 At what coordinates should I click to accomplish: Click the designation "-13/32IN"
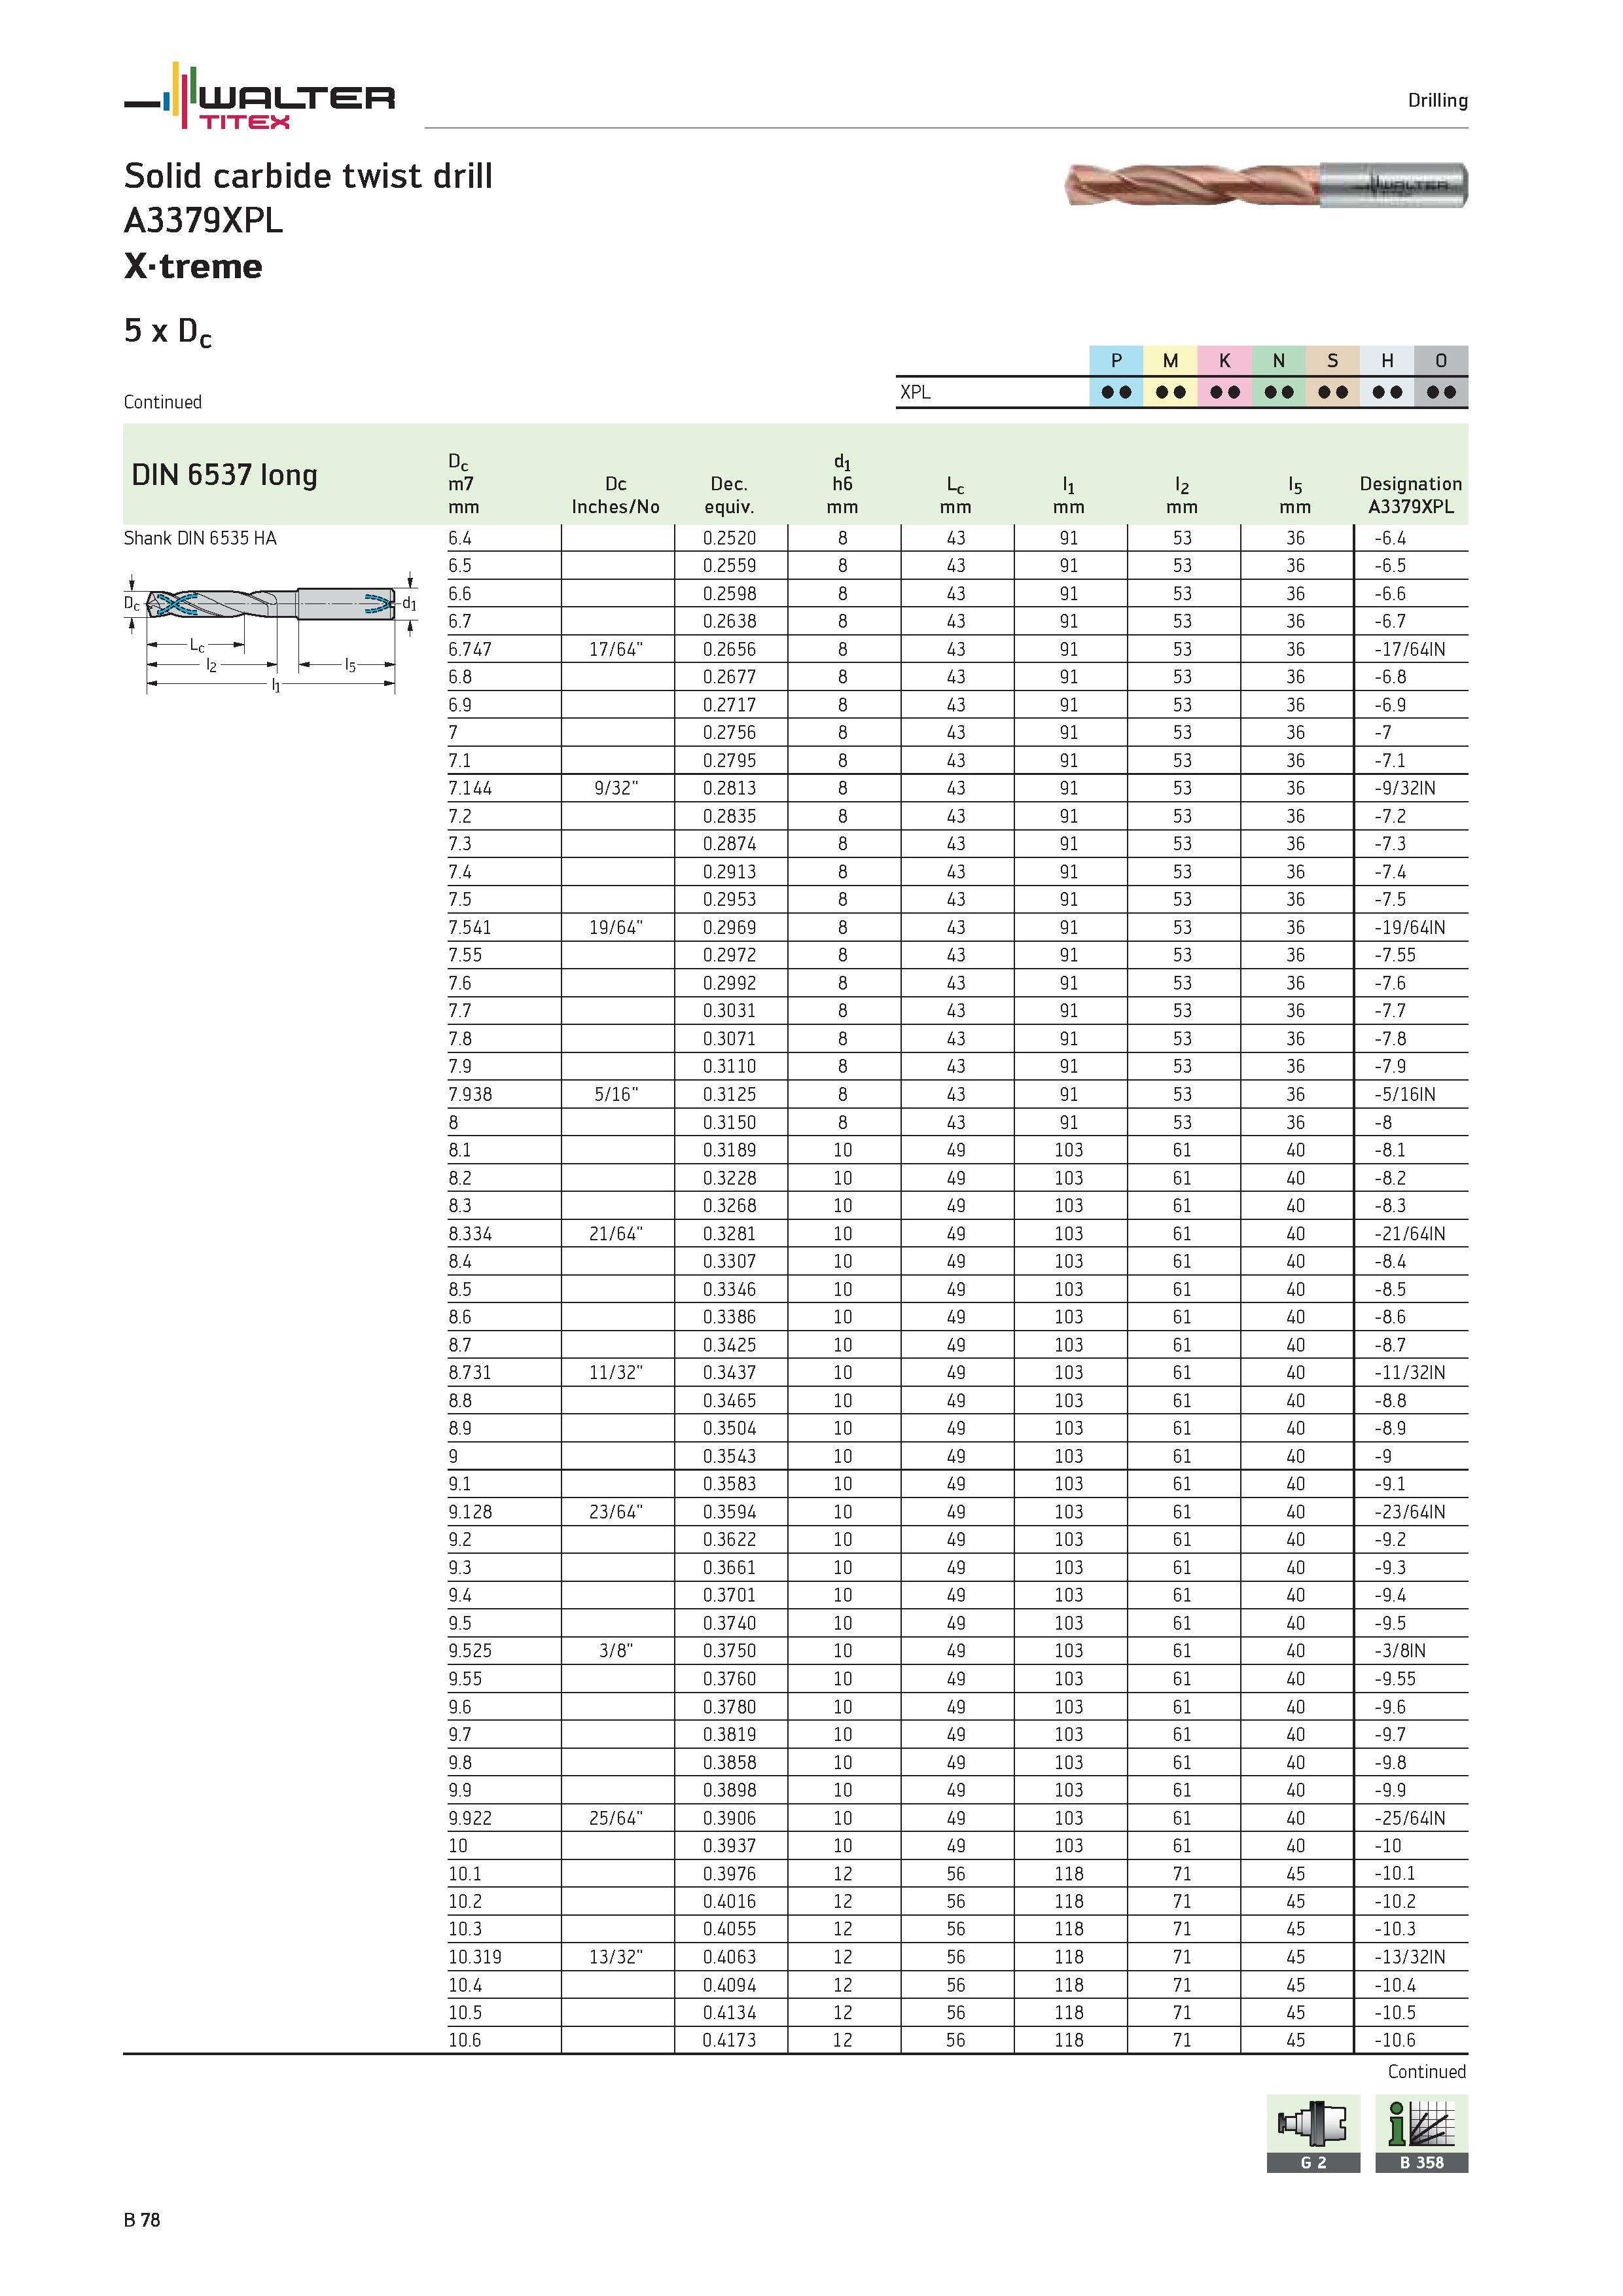1409,1957
